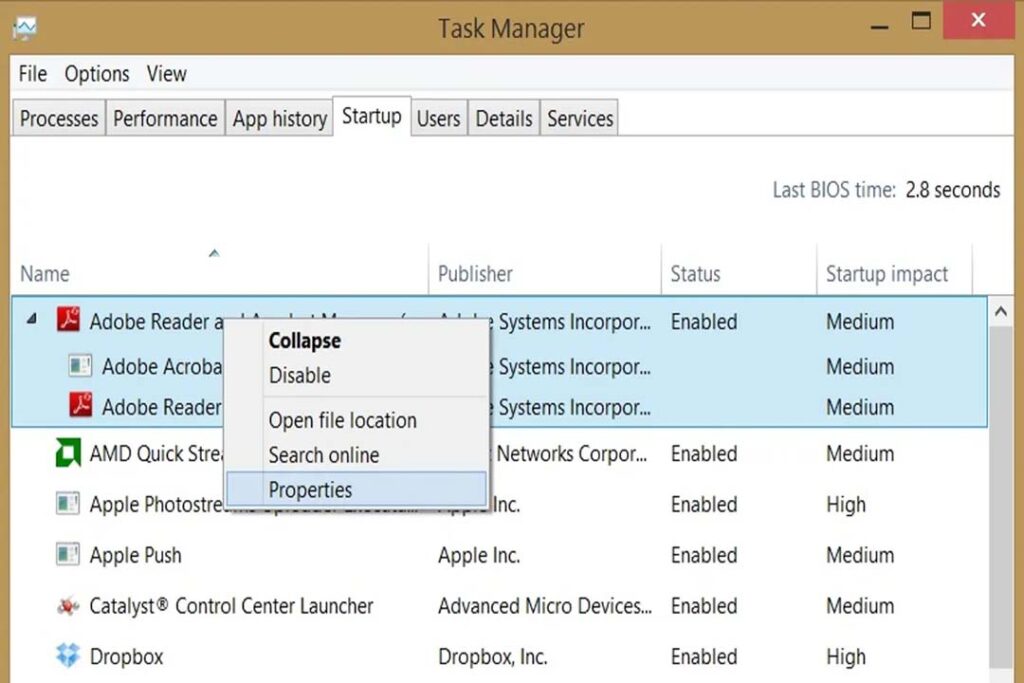1024x683 pixels.
Task: Click the Apple Push row icon
Action: pyautogui.click(x=68, y=554)
